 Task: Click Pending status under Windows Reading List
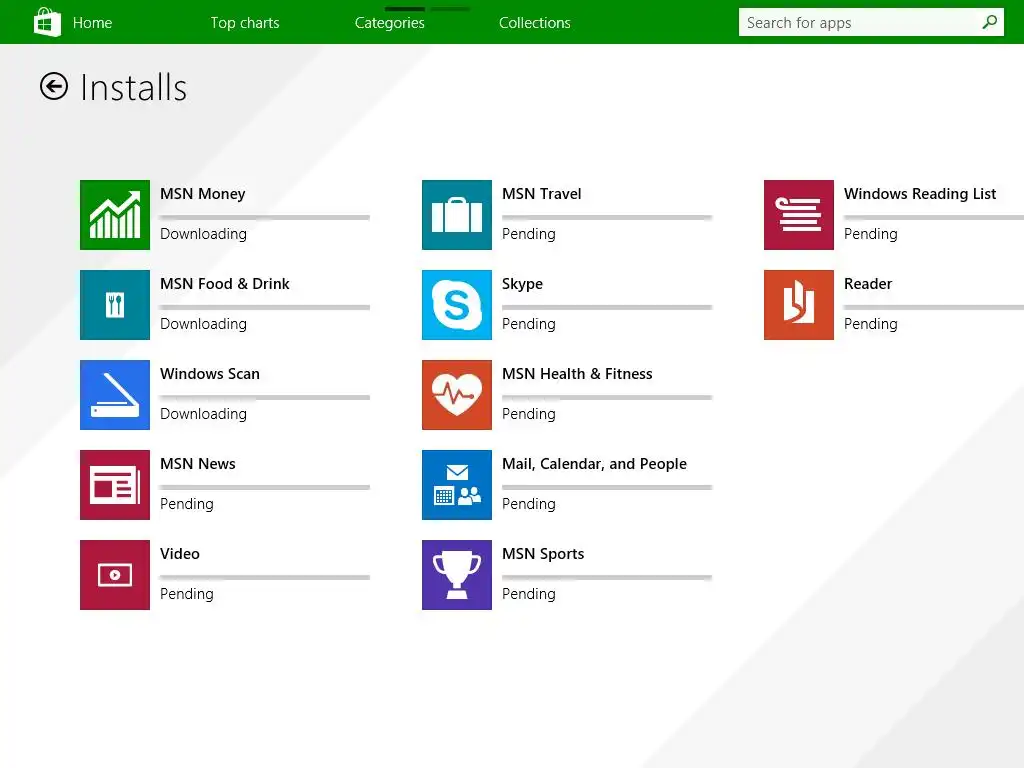871,234
